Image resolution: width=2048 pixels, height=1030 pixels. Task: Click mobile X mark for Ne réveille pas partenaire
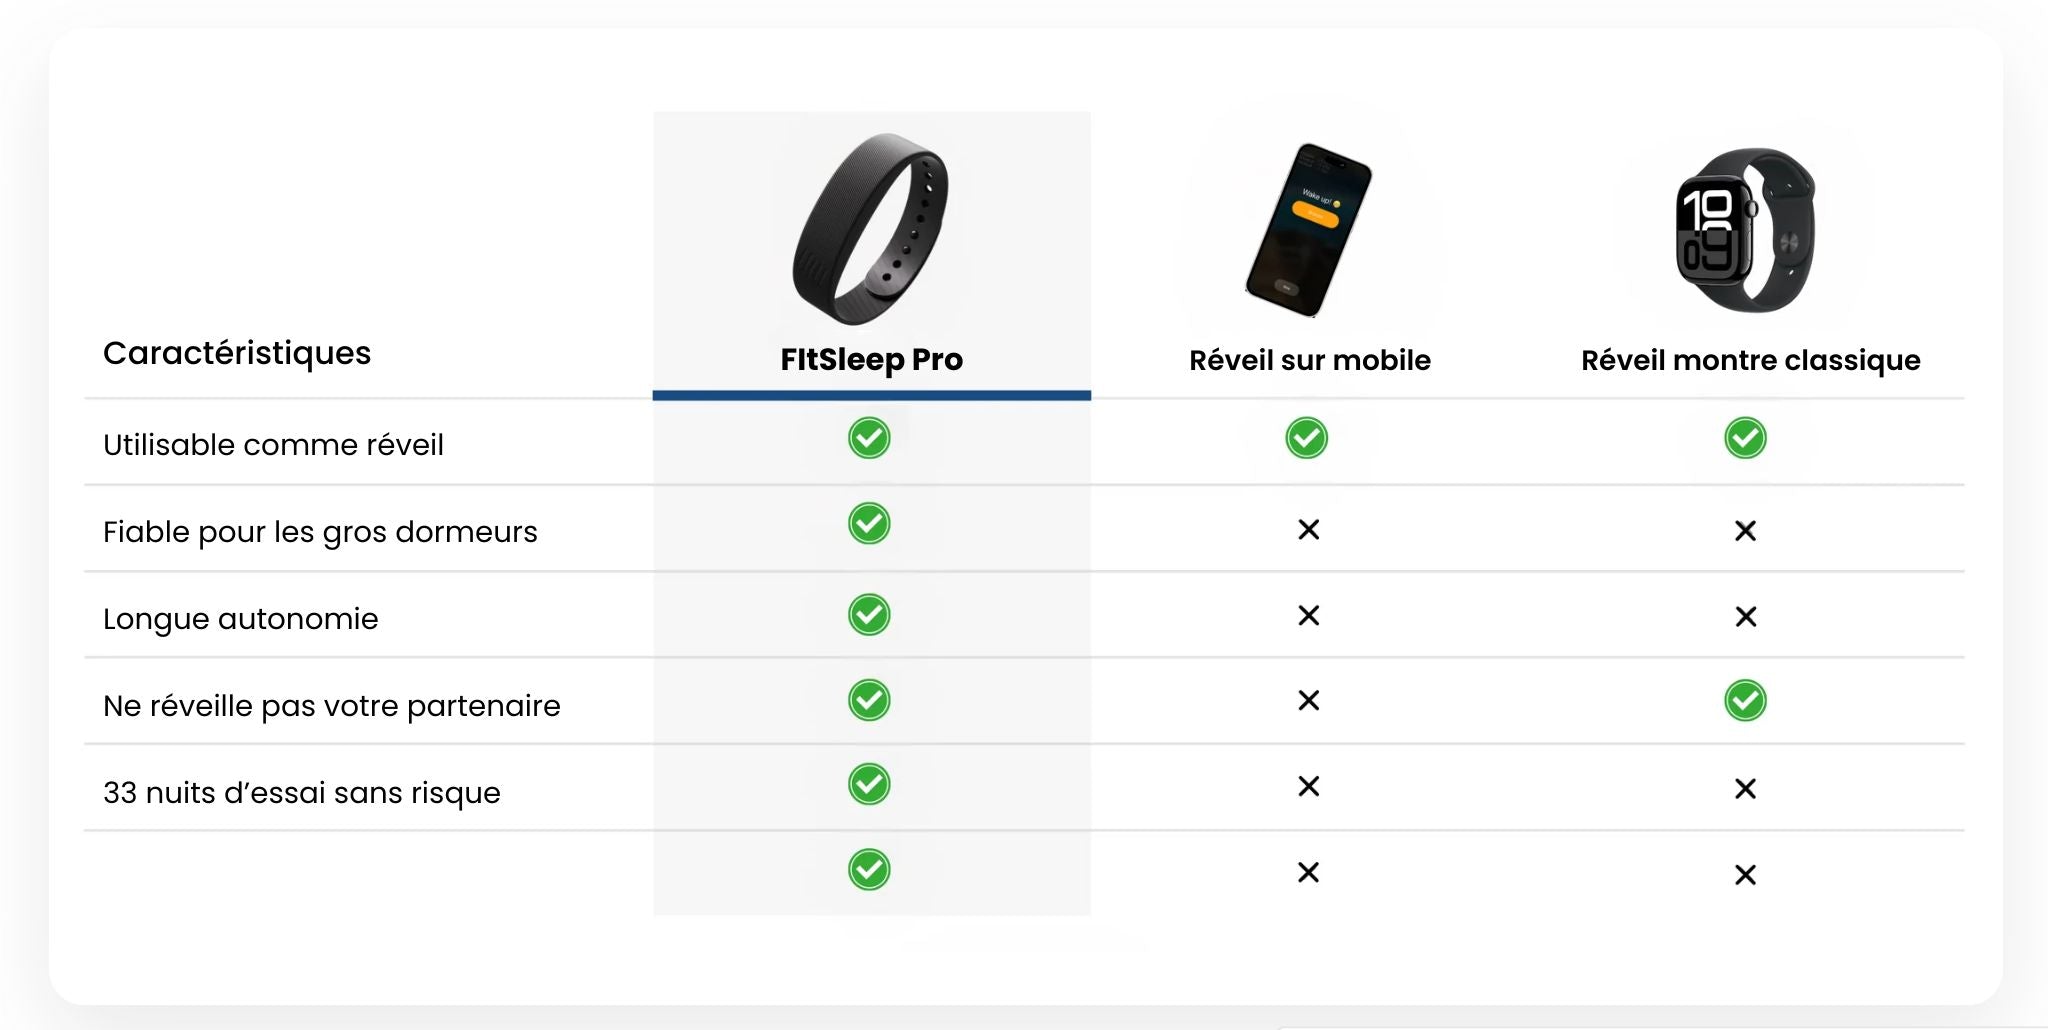1308,701
